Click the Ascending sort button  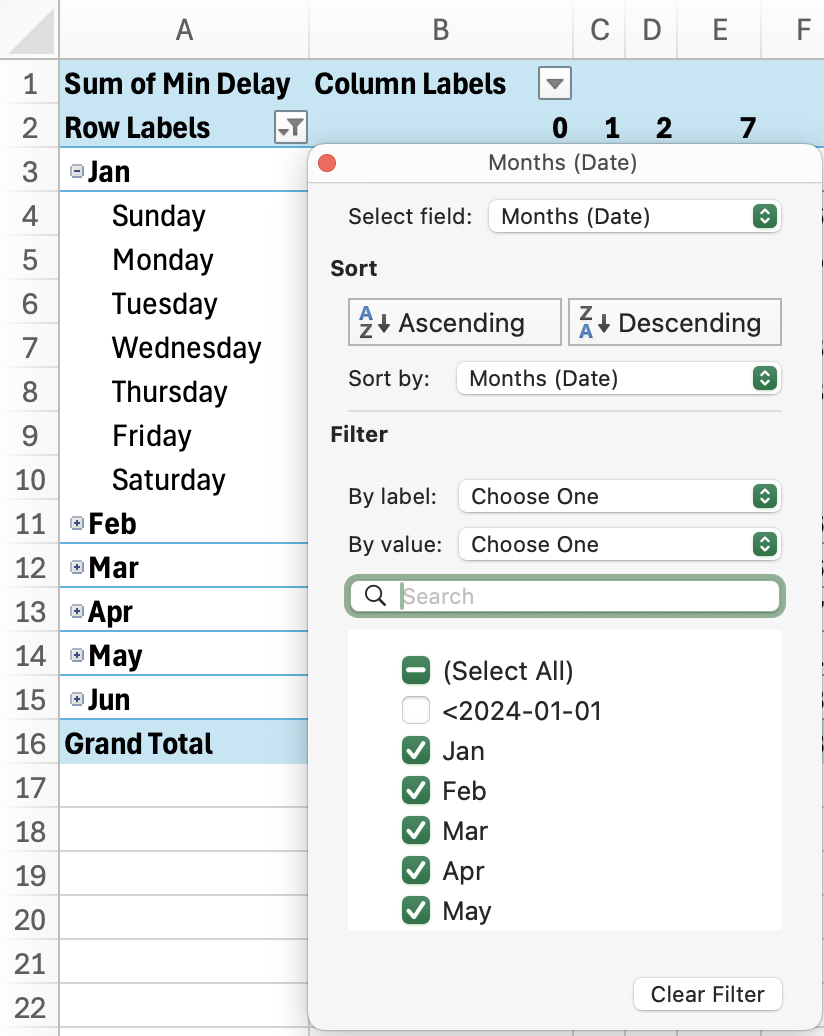[x=454, y=322]
